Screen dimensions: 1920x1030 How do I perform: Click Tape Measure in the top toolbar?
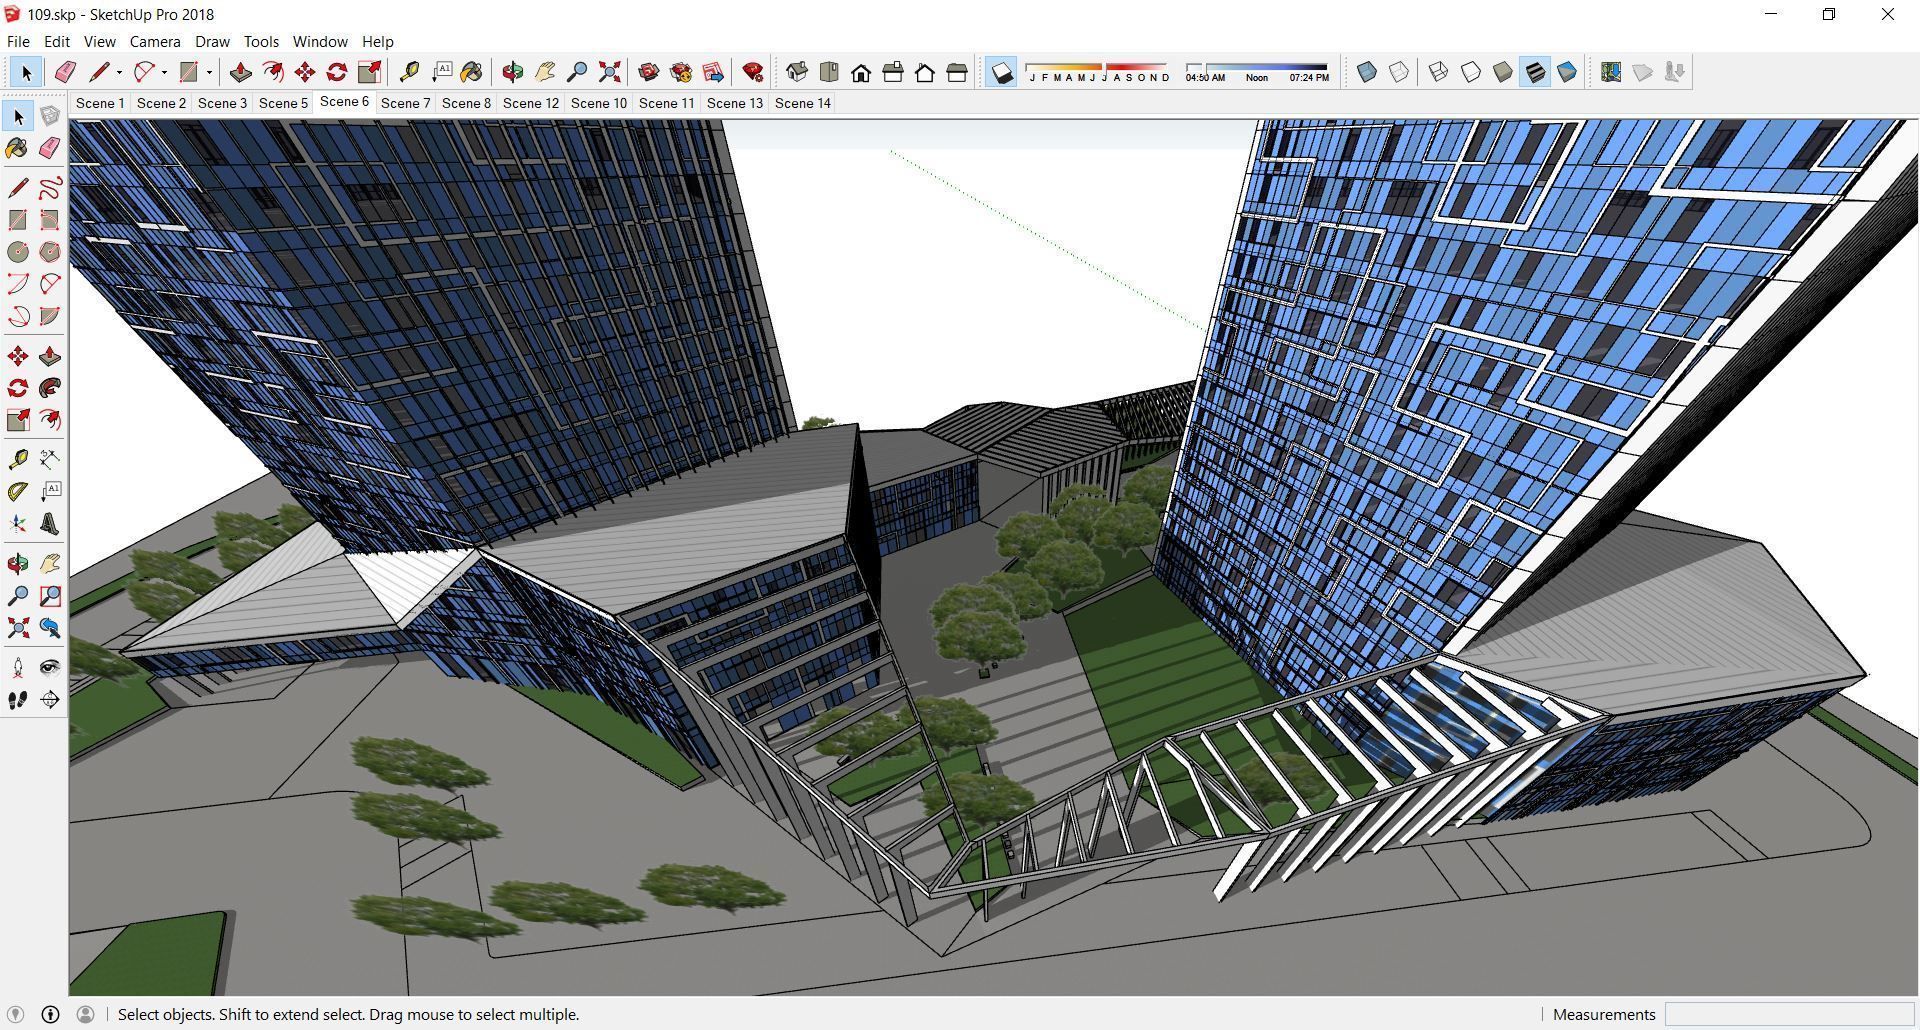pos(409,72)
